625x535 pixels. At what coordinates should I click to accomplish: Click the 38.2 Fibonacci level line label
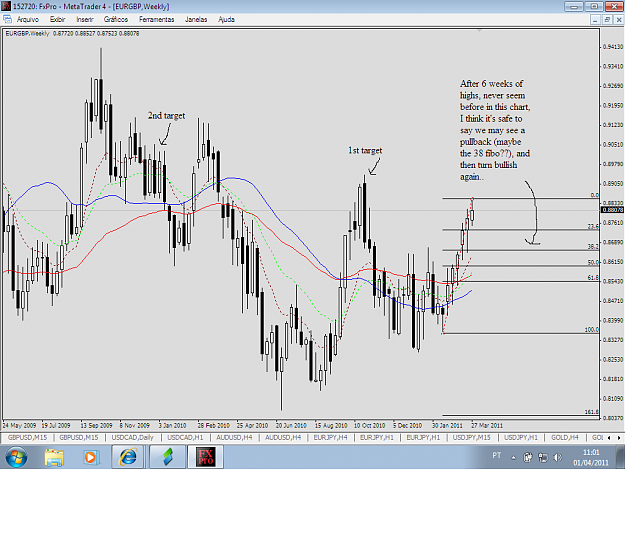(x=593, y=247)
